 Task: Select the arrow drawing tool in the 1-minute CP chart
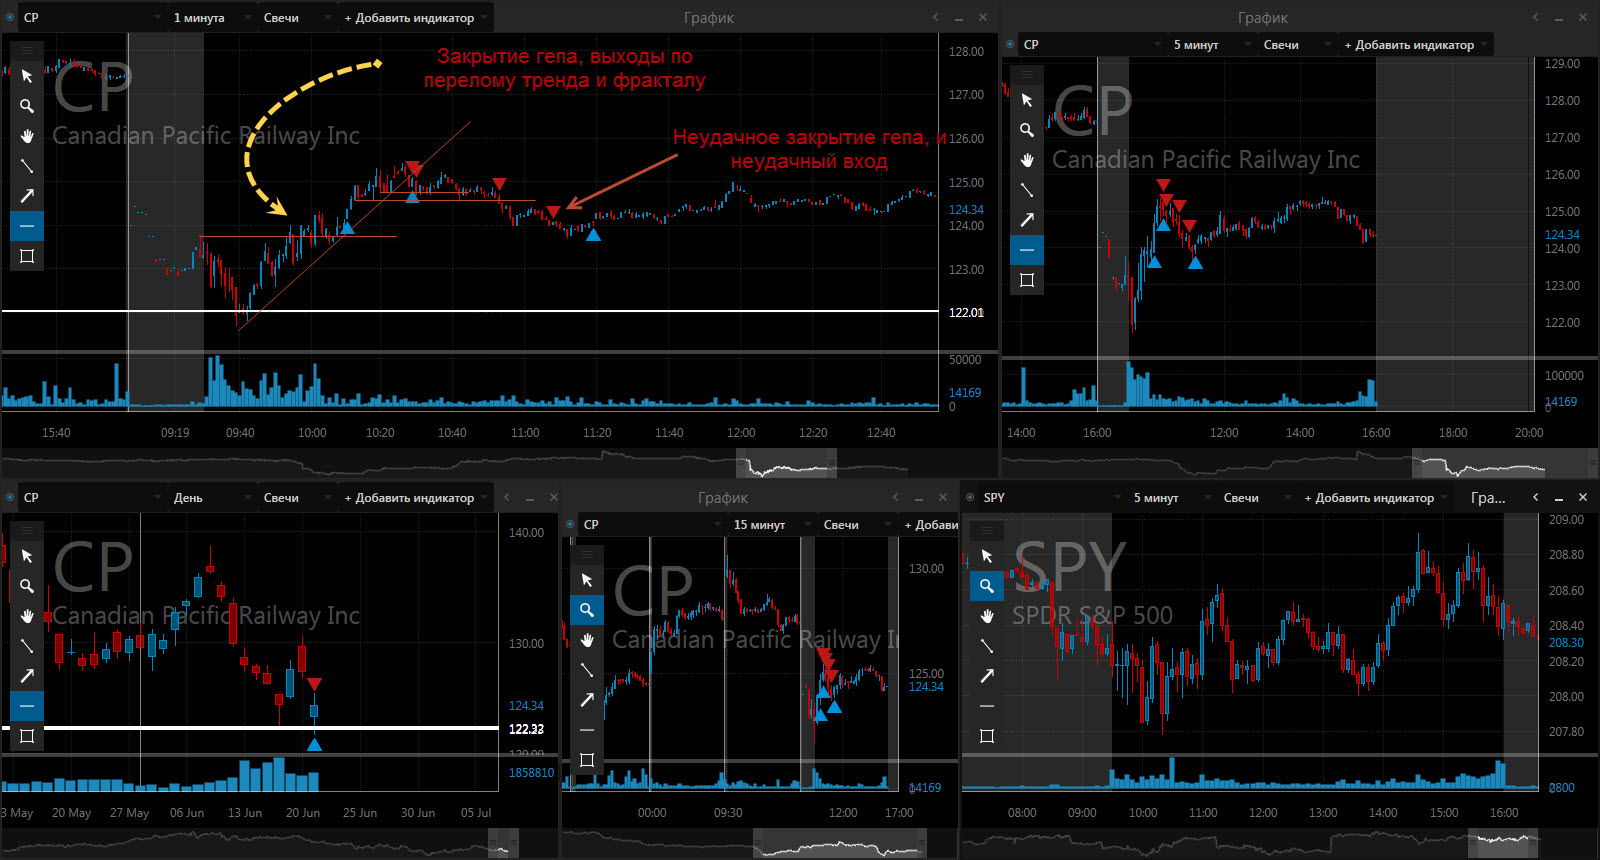click(27, 196)
